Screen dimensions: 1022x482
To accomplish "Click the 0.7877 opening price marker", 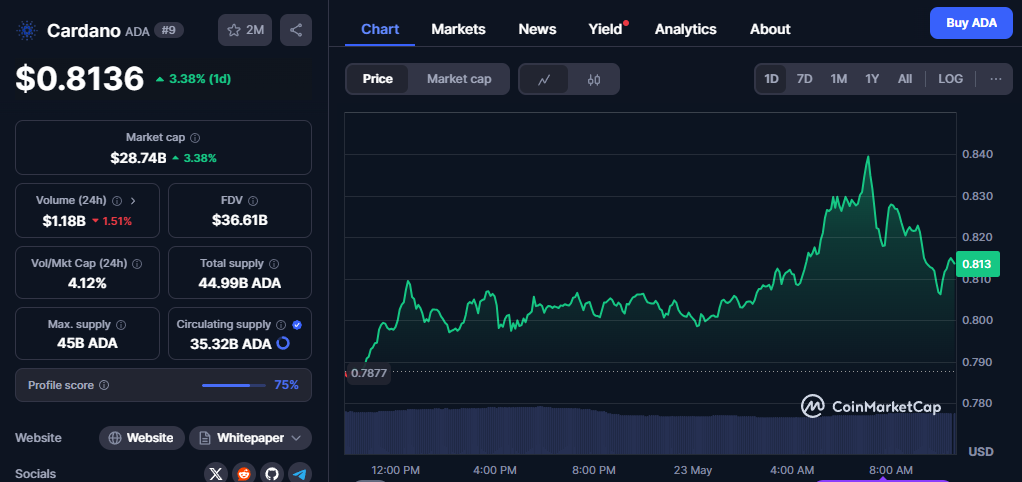I will [368, 373].
